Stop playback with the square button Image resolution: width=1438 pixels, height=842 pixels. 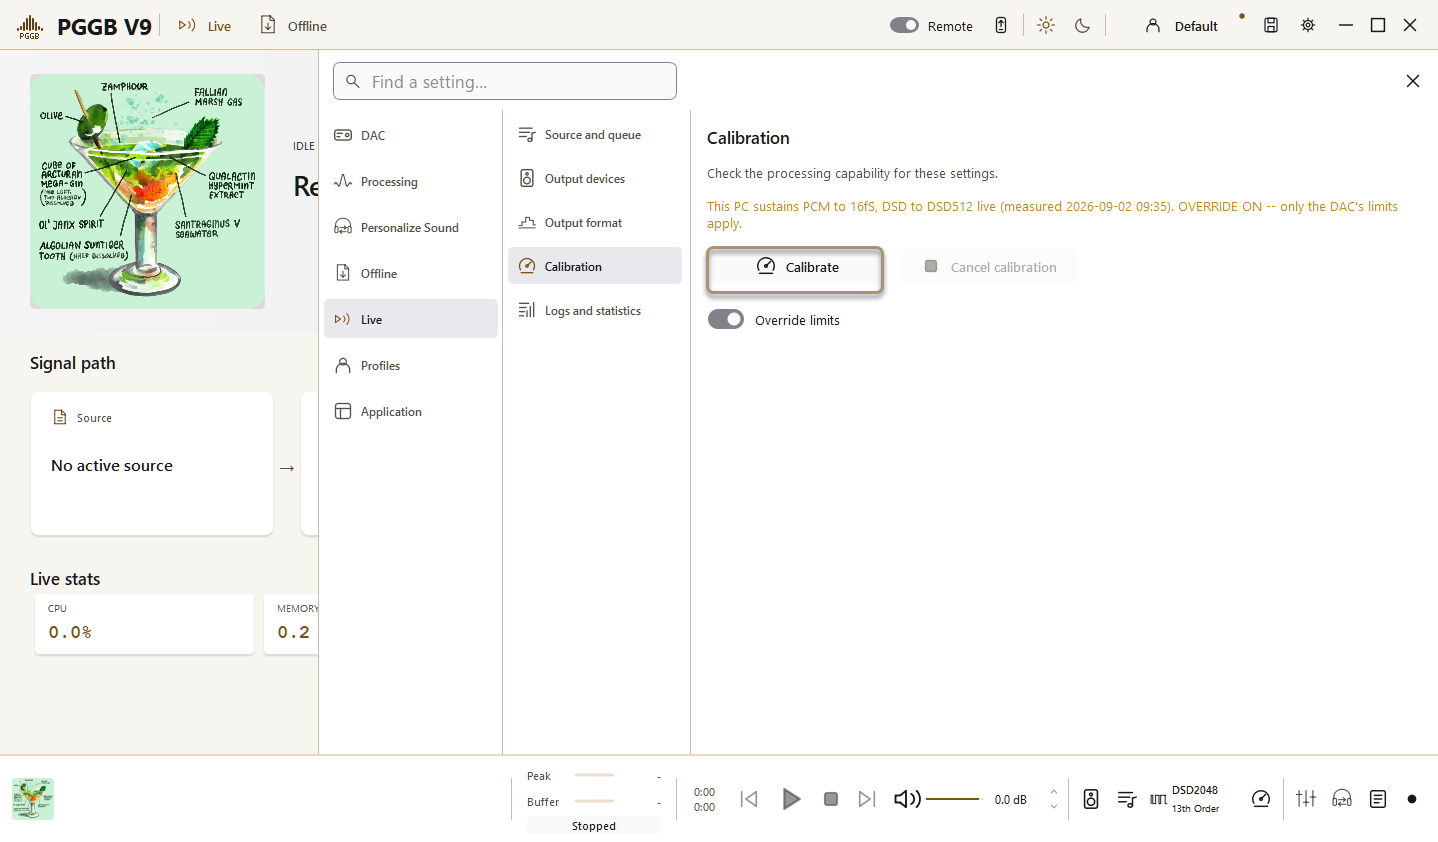(x=830, y=799)
